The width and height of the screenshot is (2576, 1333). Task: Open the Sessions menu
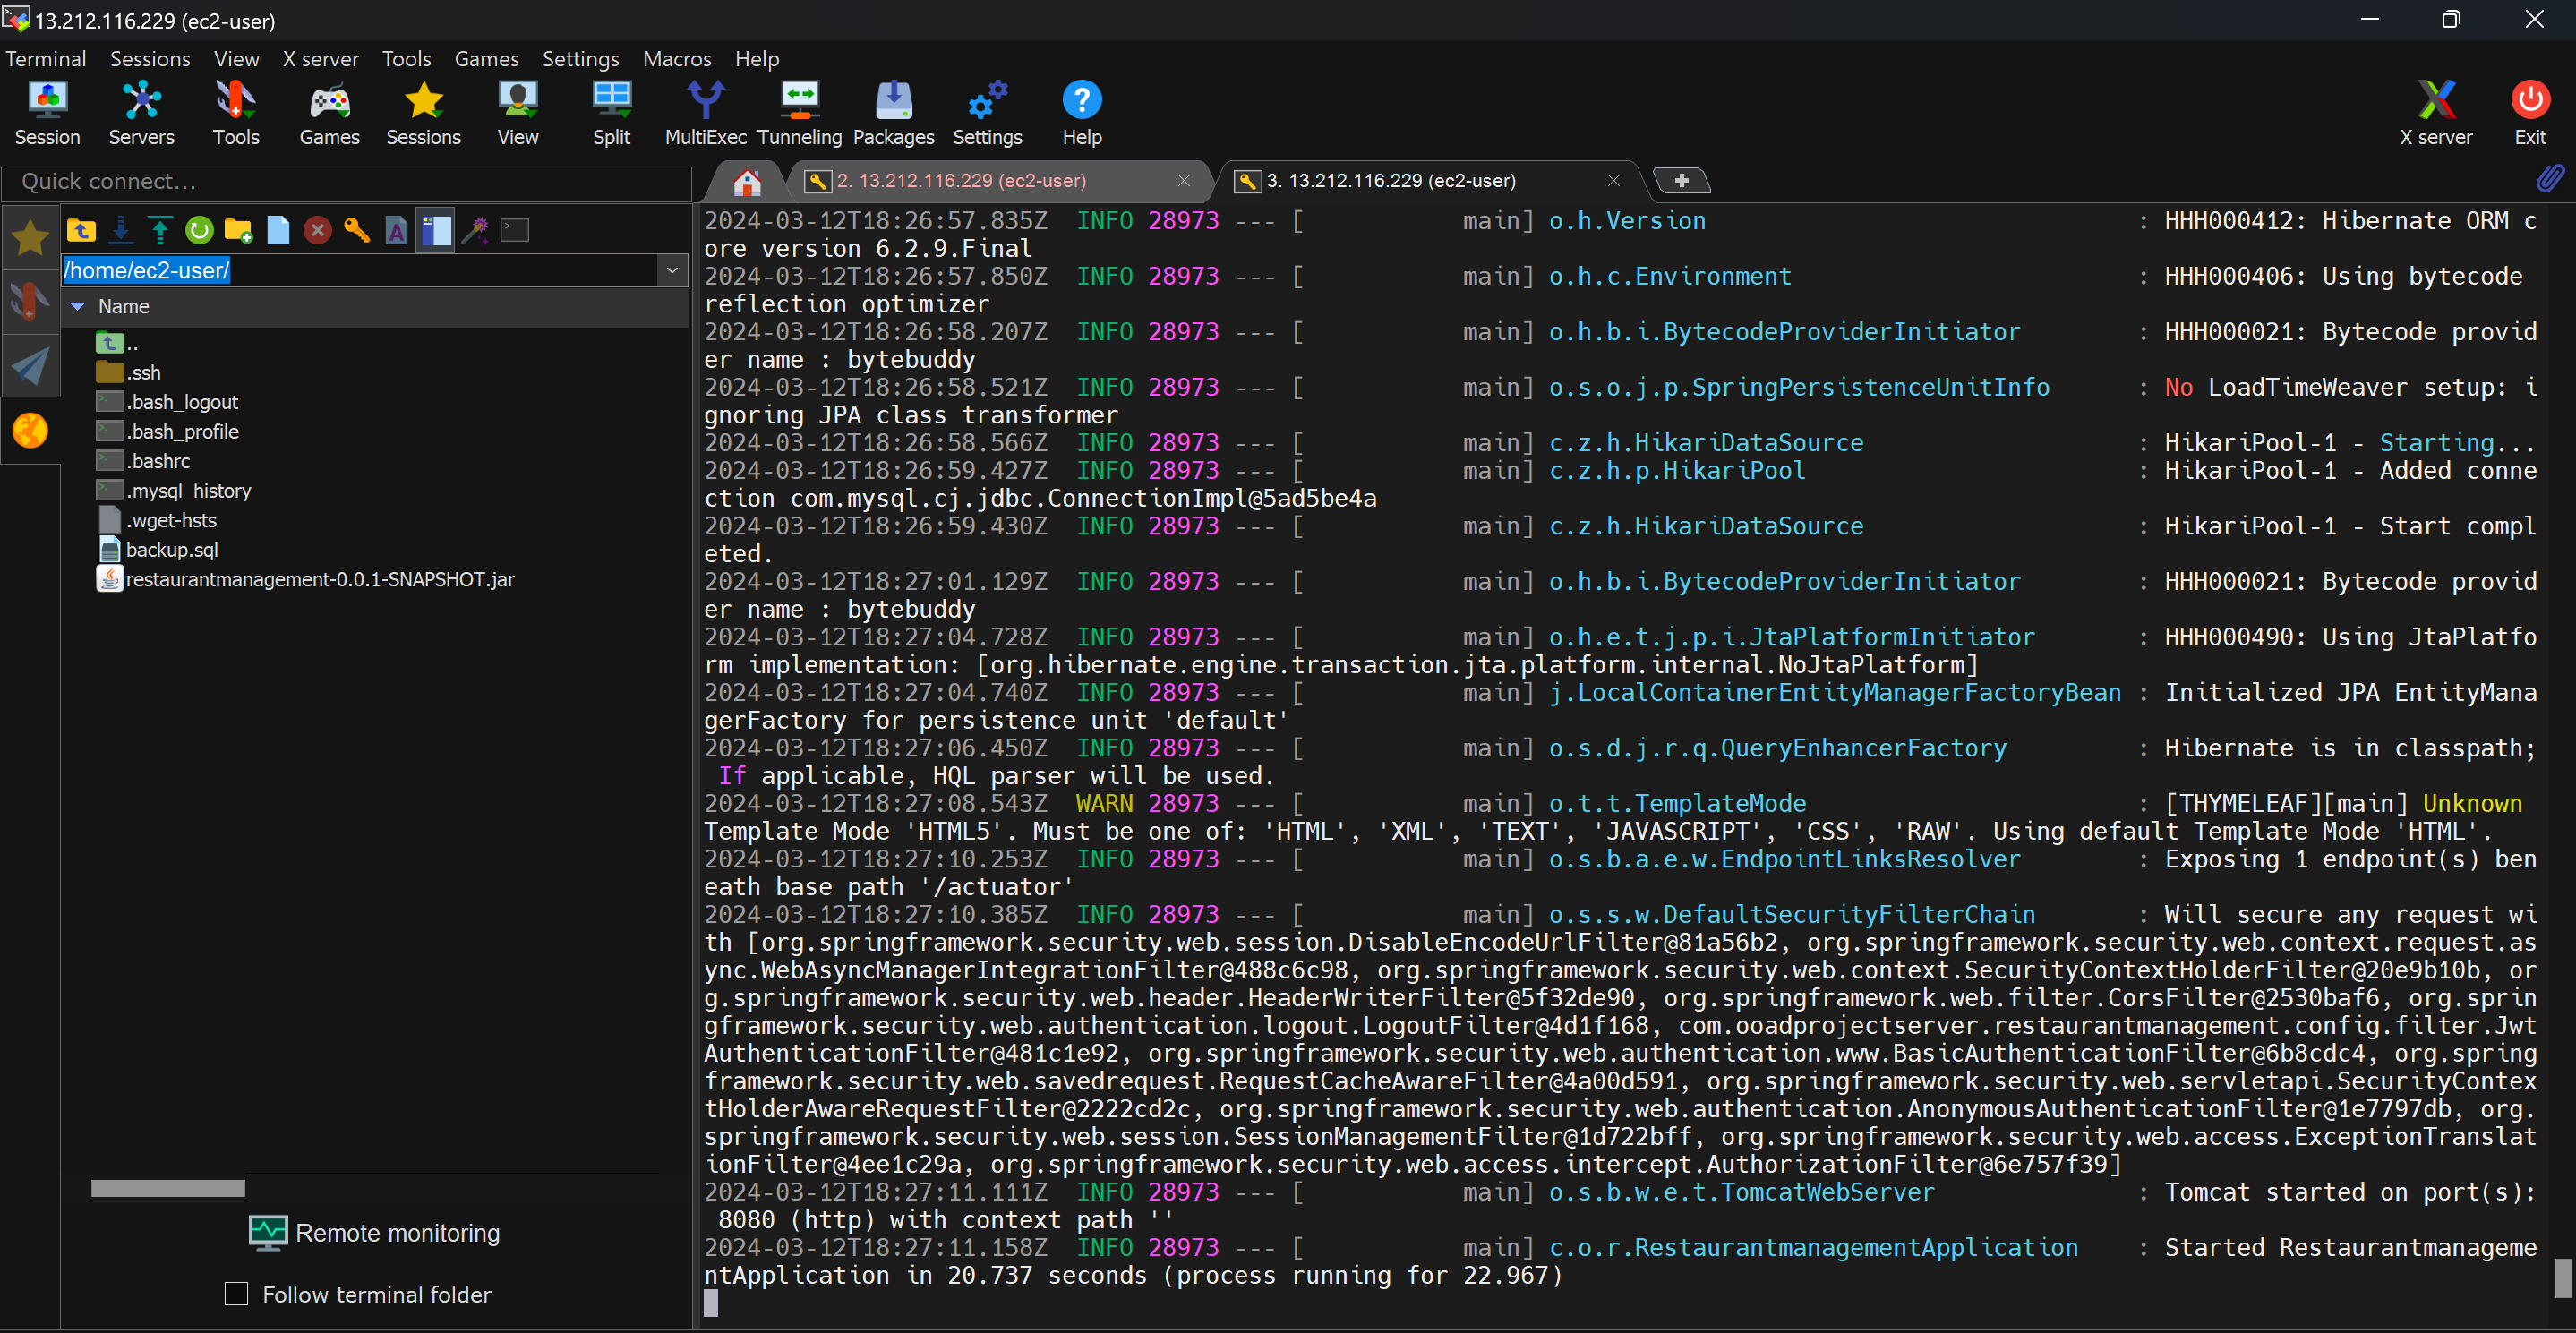pos(150,59)
